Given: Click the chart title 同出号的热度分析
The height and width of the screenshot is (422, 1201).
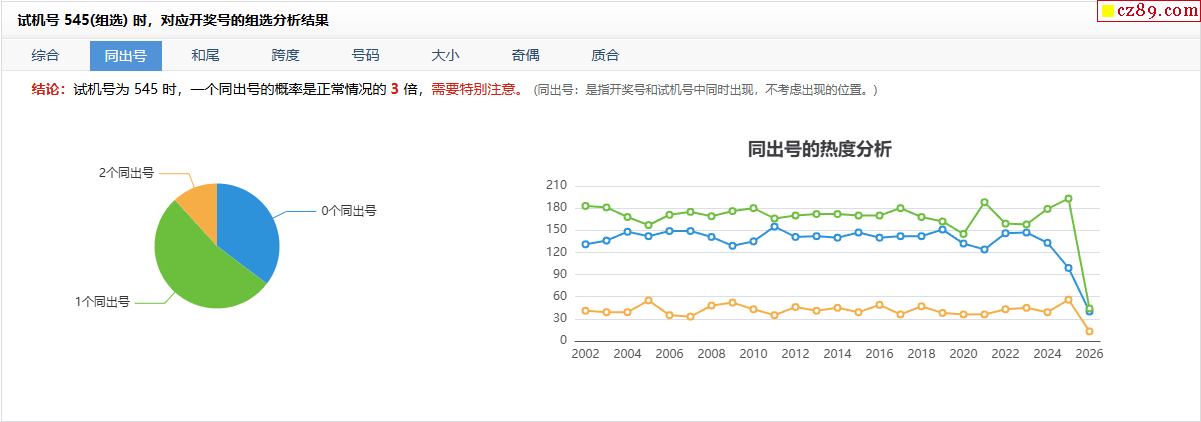Looking at the screenshot, I should click(x=819, y=150).
